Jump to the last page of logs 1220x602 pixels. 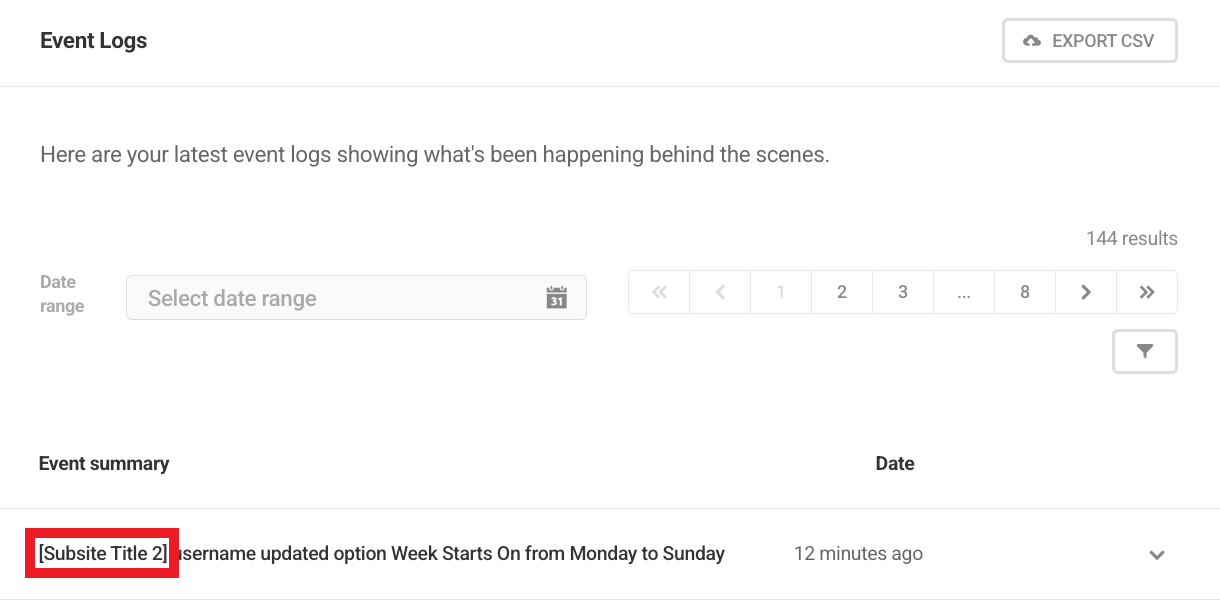tap(1147, 292)
